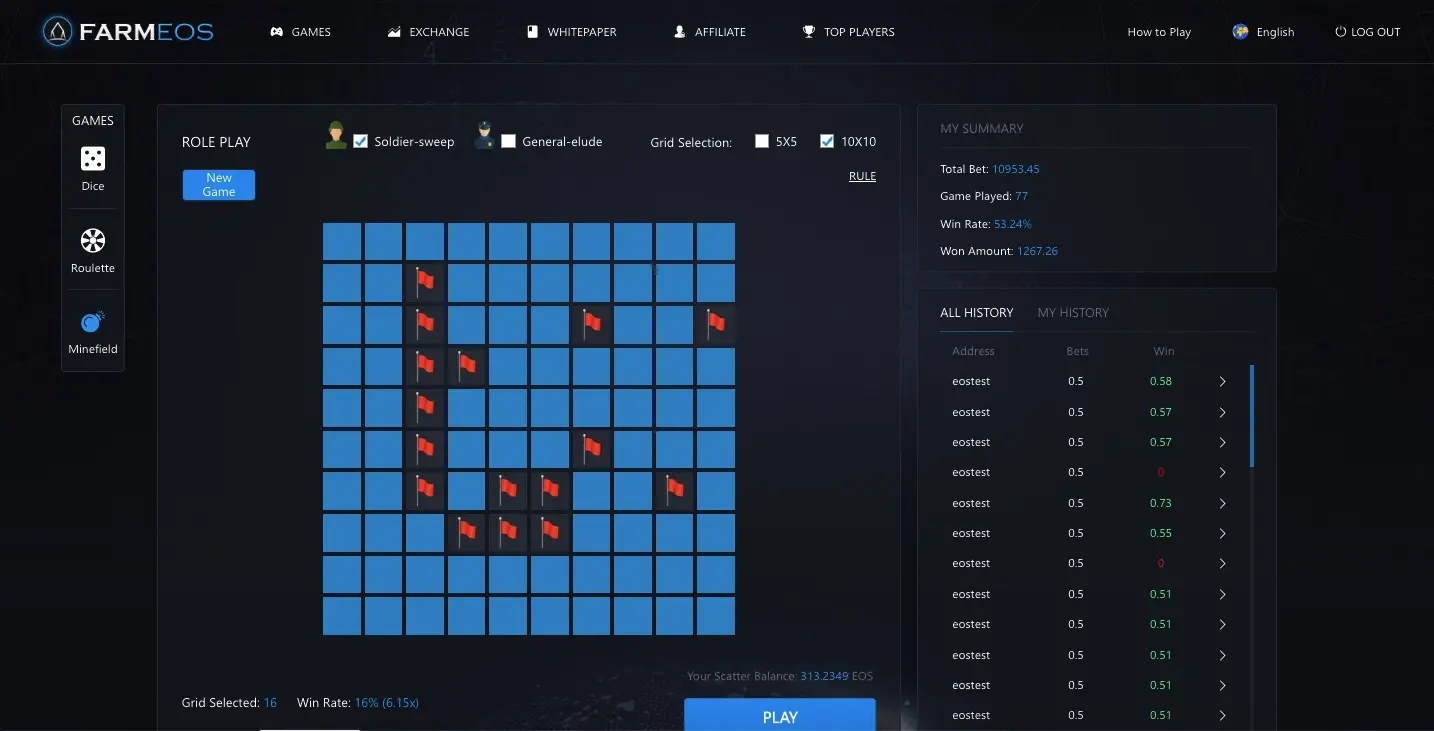Click LOG OUT
Image resolution: width=1434 pixels, height=731 pixels.
pyautogui.click(x=1368, y=32)
